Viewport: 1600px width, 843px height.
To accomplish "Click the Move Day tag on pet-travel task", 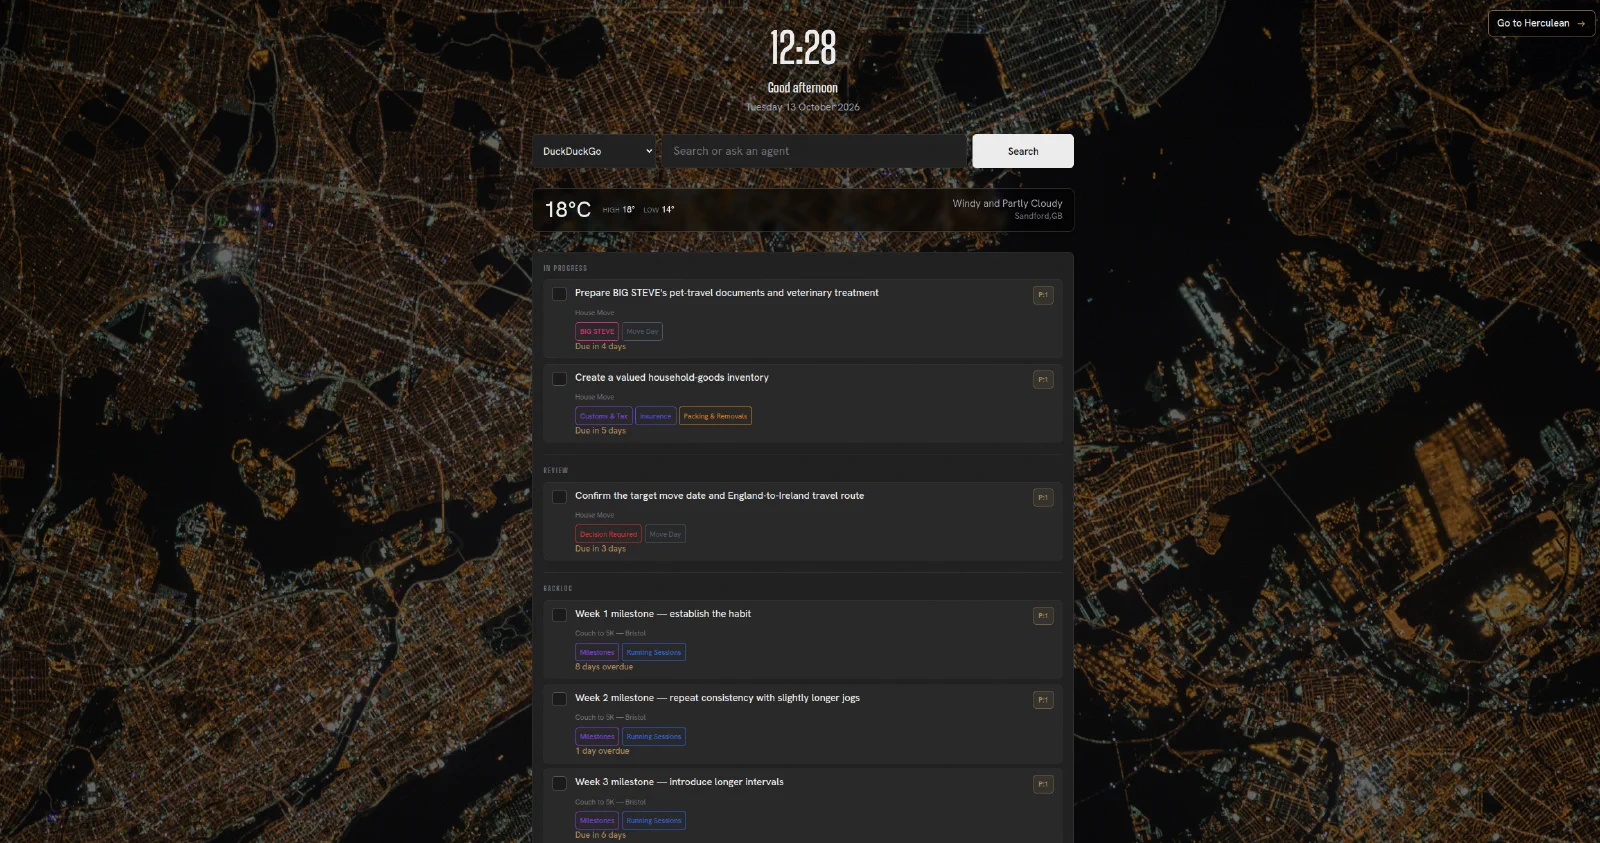I will [642, 331].
